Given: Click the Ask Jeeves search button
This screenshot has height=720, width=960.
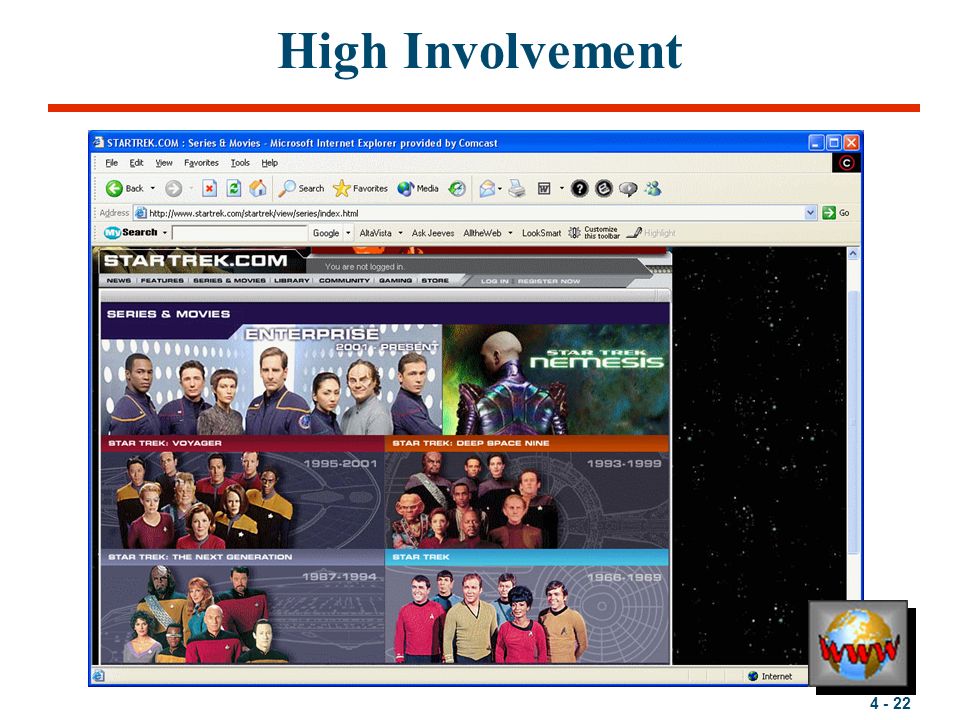Looking at the screenshot, I should [433, 233].
